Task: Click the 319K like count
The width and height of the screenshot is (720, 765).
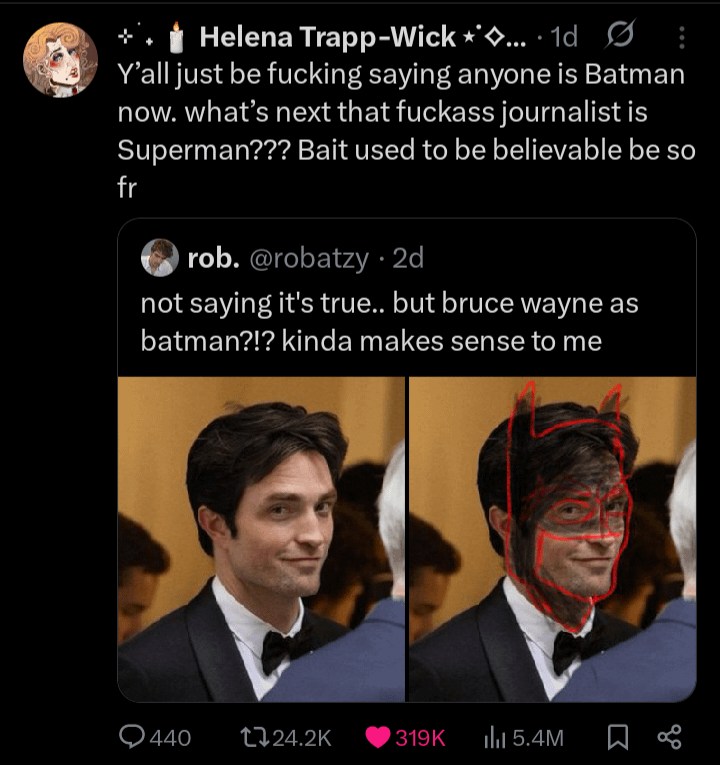Action: 420,738
